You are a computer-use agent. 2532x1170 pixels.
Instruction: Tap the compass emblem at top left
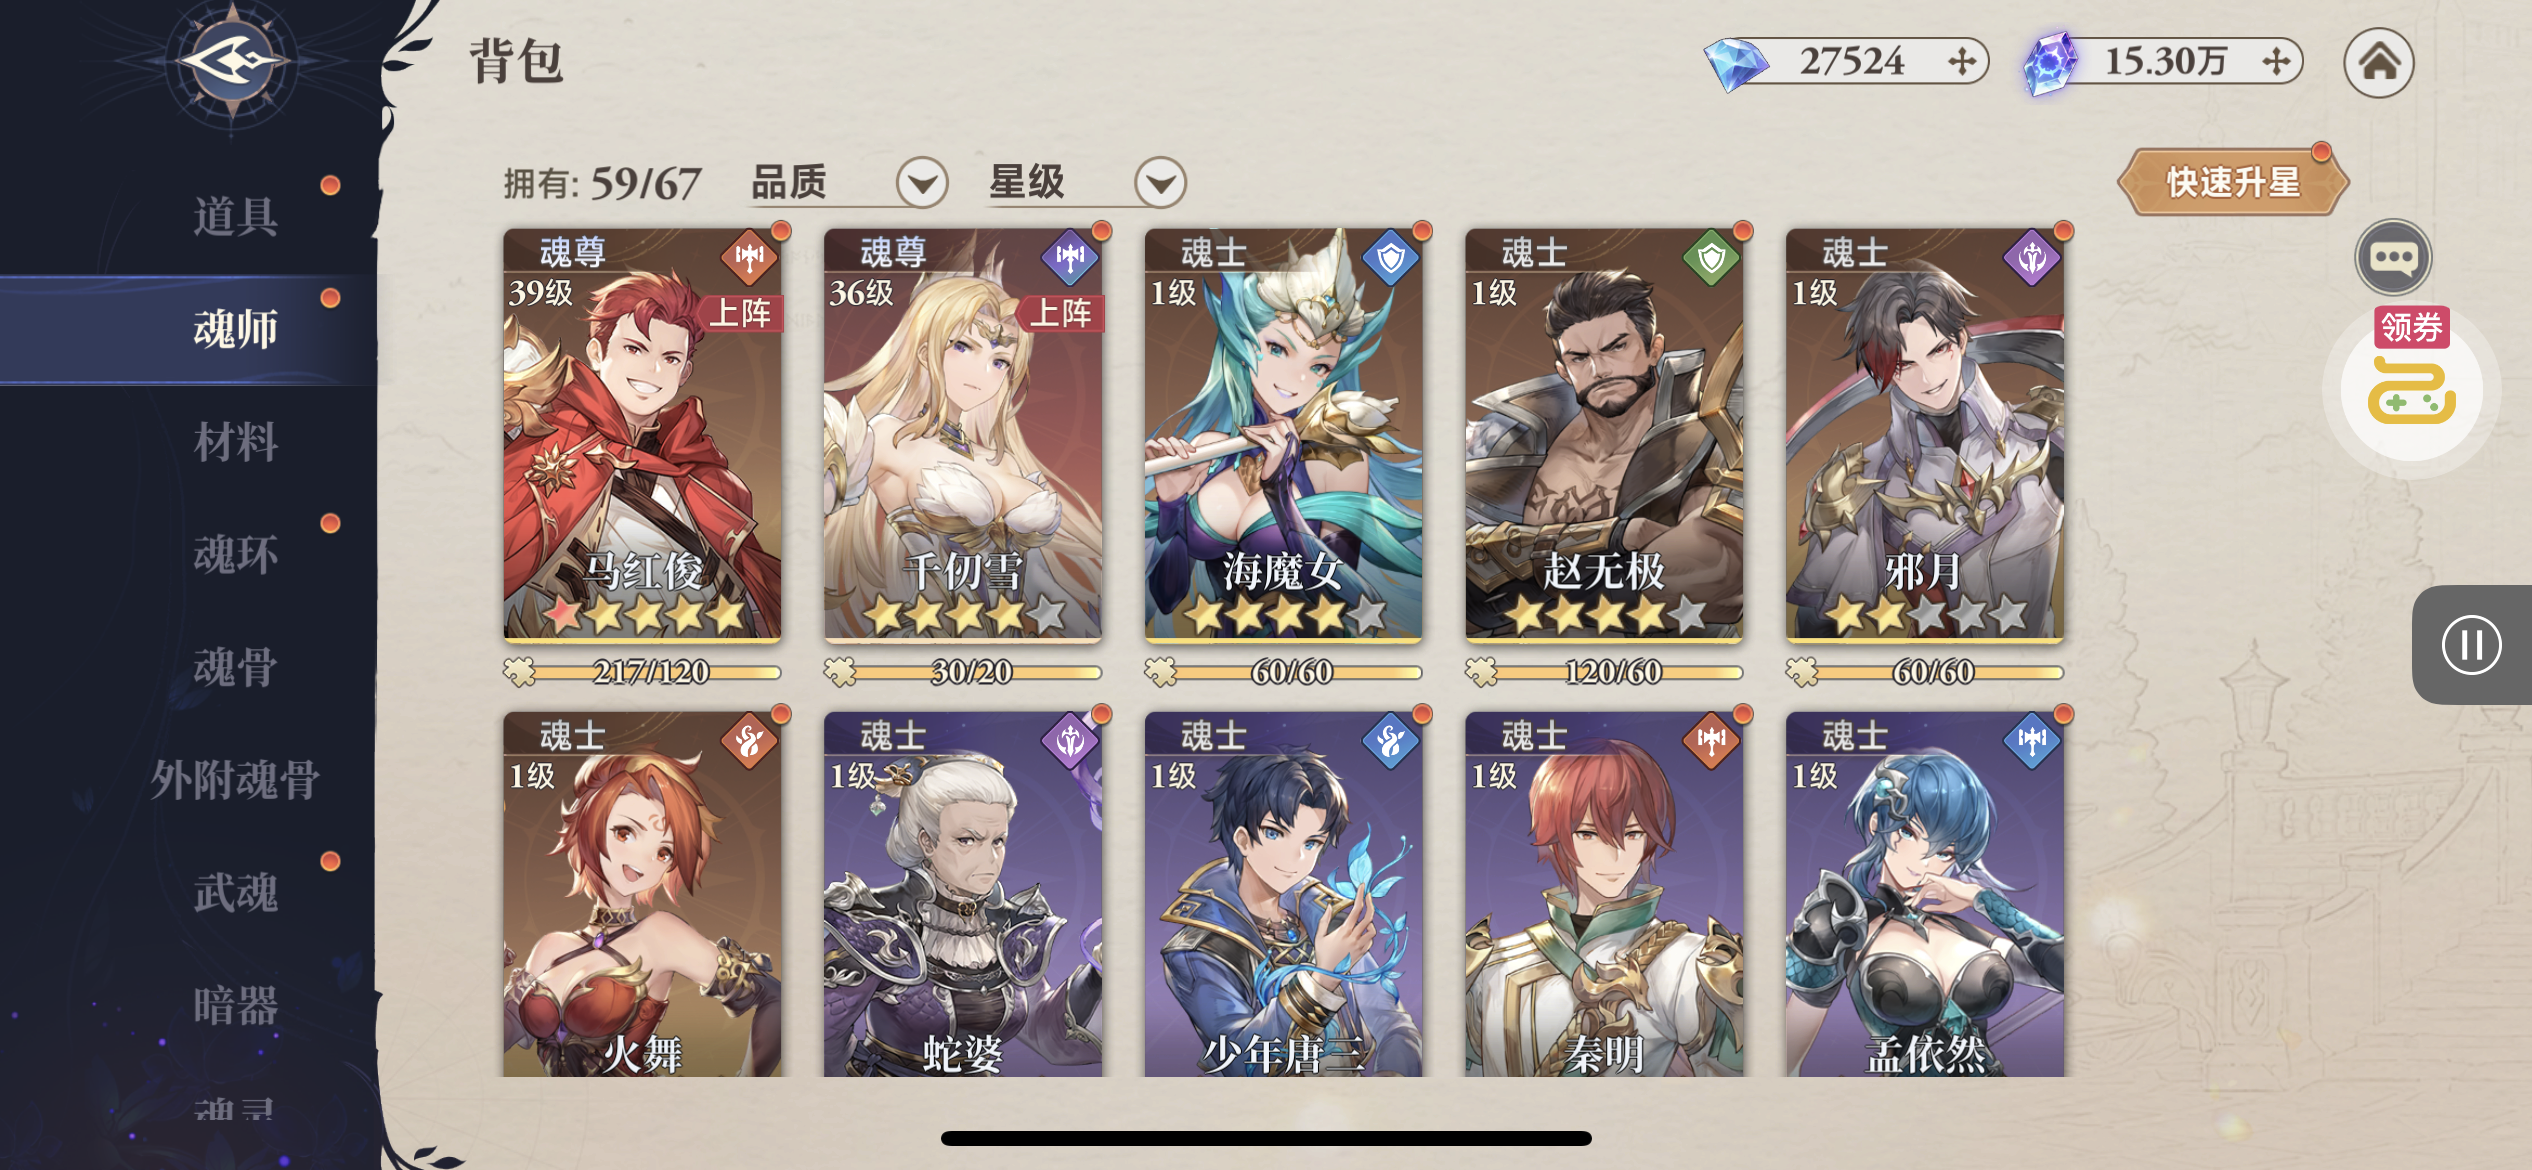click(x=232, y=62)
